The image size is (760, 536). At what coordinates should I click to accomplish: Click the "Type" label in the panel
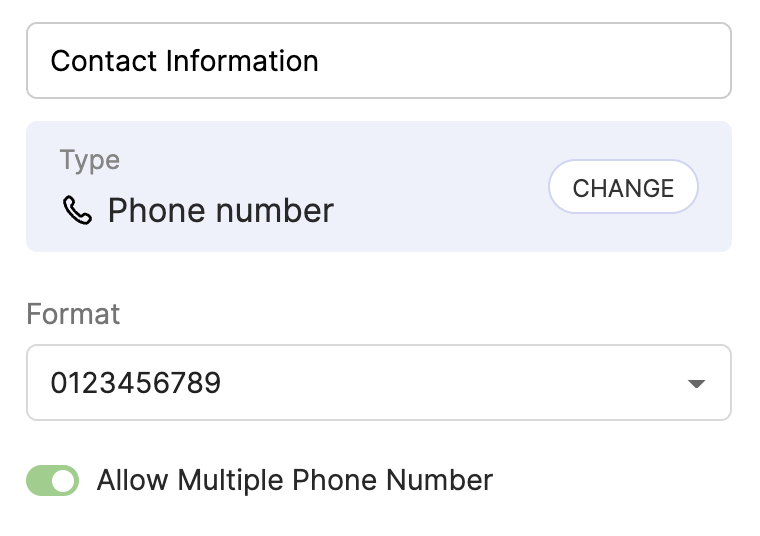pos(89,160)
